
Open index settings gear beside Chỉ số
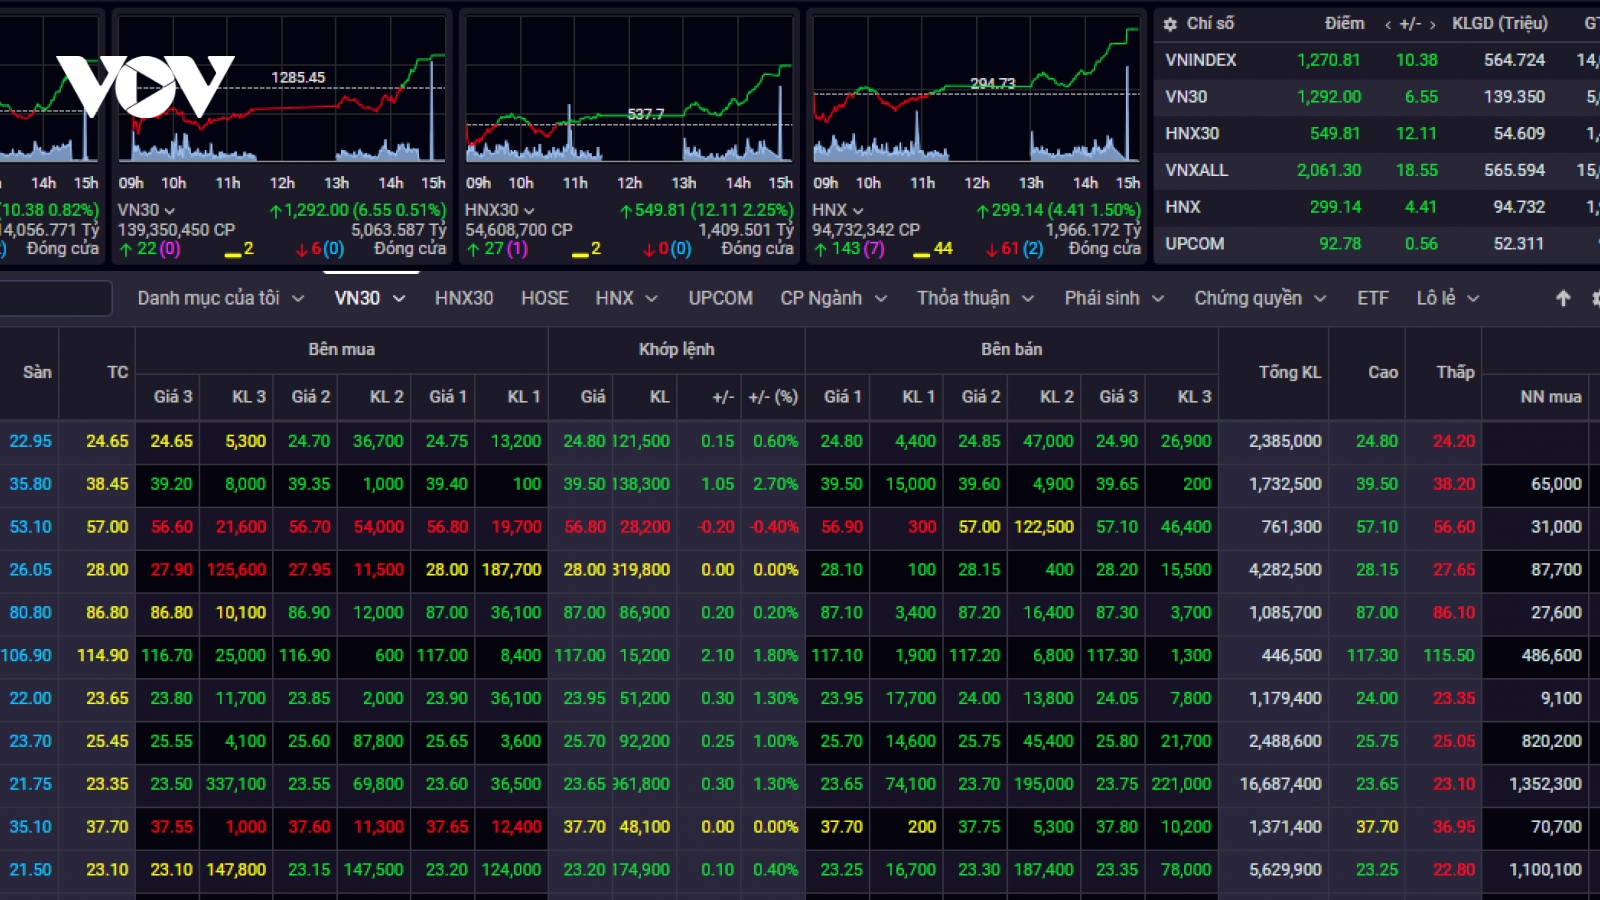[1170, 24]
